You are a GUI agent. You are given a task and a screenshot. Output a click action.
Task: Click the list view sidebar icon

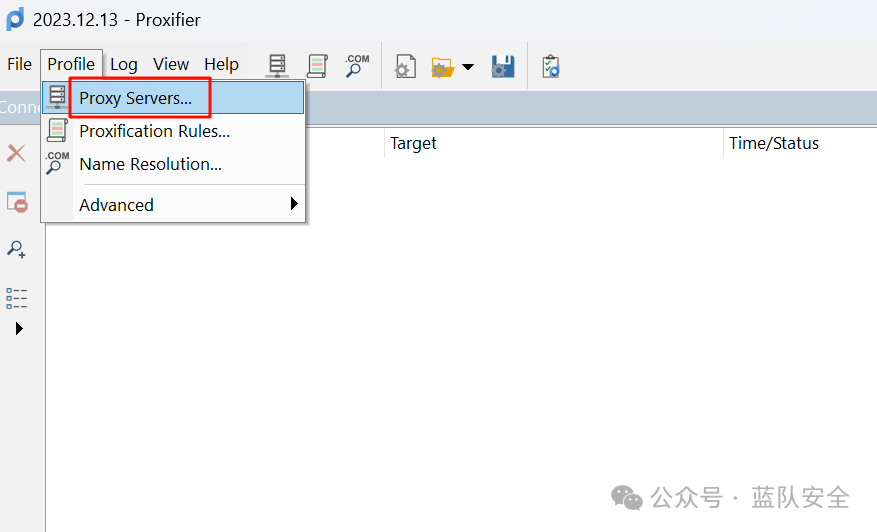[x=16, y=298]
